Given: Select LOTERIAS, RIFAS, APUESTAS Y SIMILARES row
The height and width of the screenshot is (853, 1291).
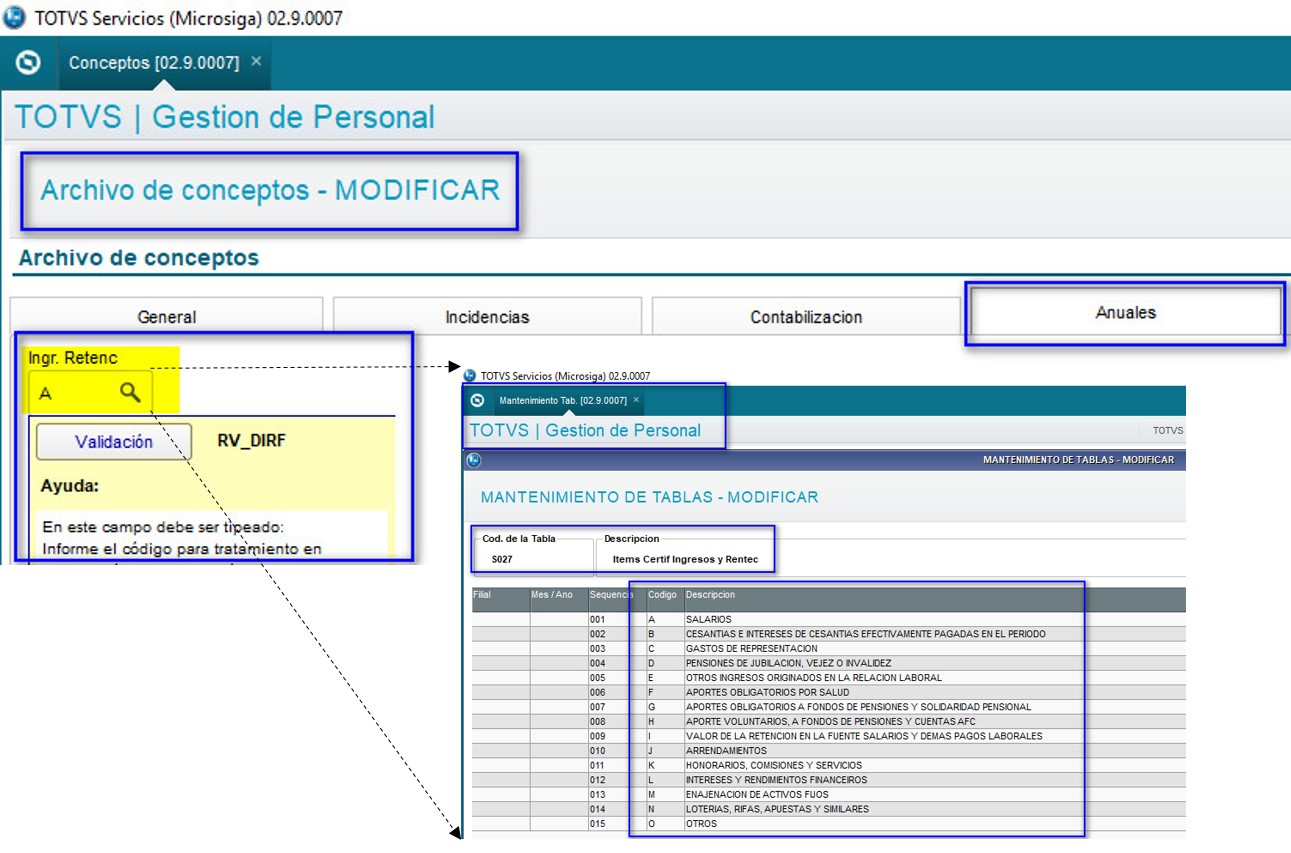Looking at the screenshot, I should 829,809.
